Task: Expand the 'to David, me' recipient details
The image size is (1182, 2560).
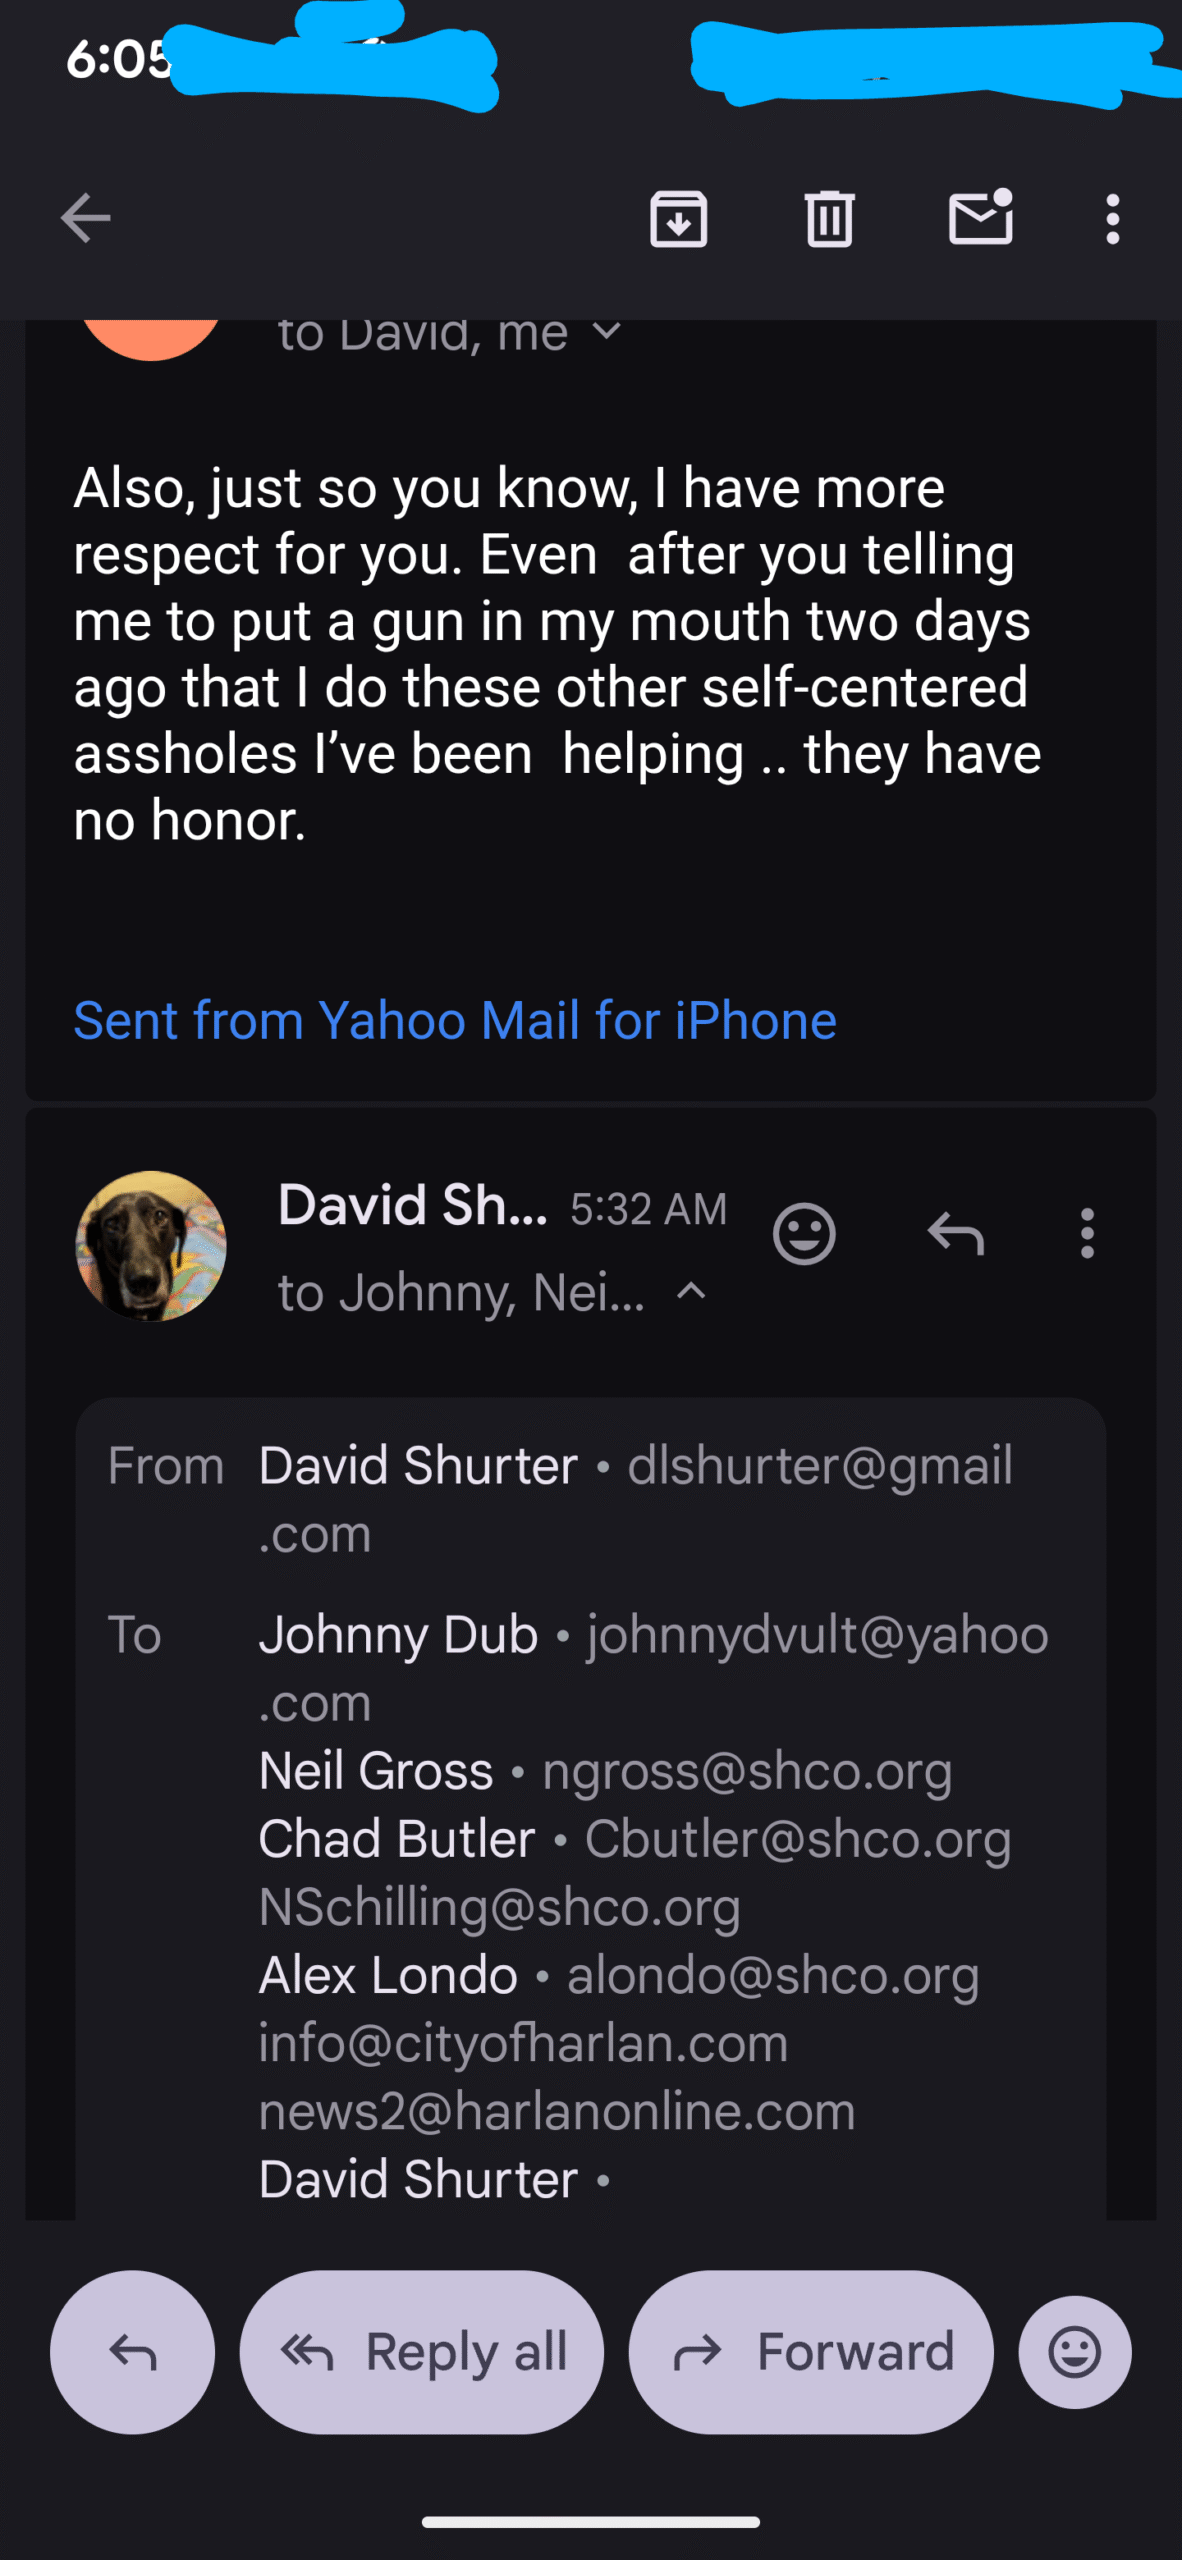Action: (606, 332)
